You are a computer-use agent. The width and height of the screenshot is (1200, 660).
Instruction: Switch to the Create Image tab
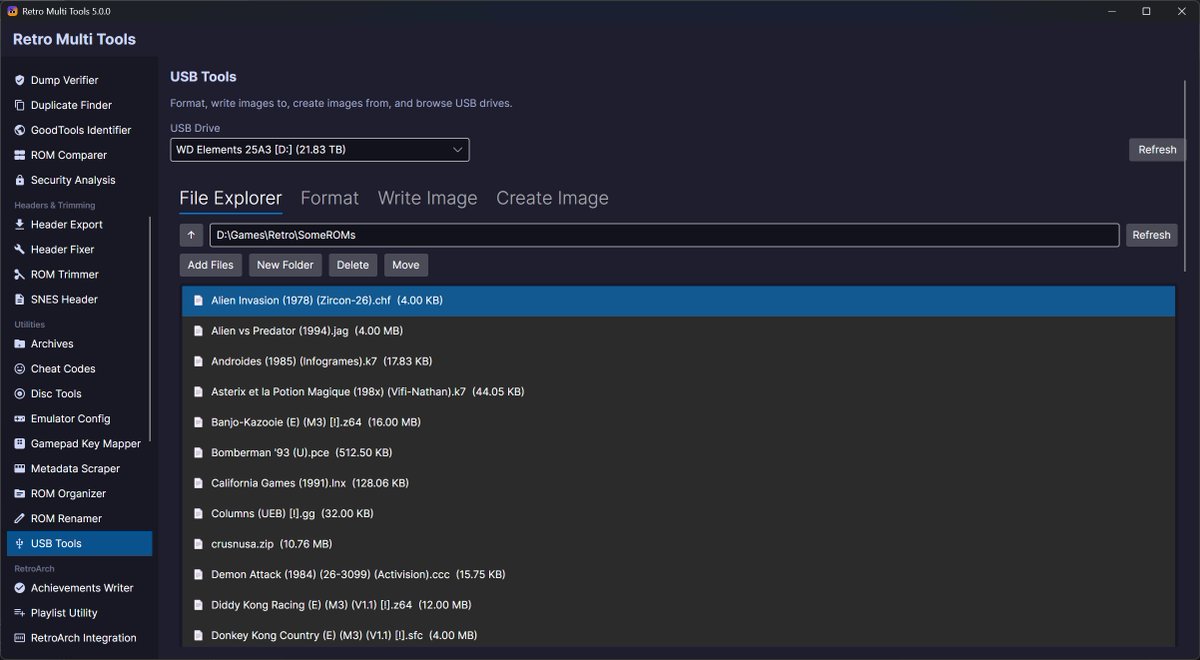coord(552,198)
